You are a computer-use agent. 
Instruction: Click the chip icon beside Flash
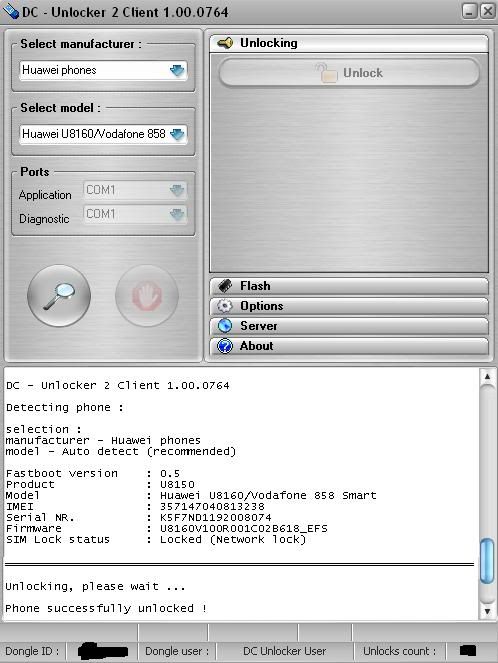click(x=225, y=286)
